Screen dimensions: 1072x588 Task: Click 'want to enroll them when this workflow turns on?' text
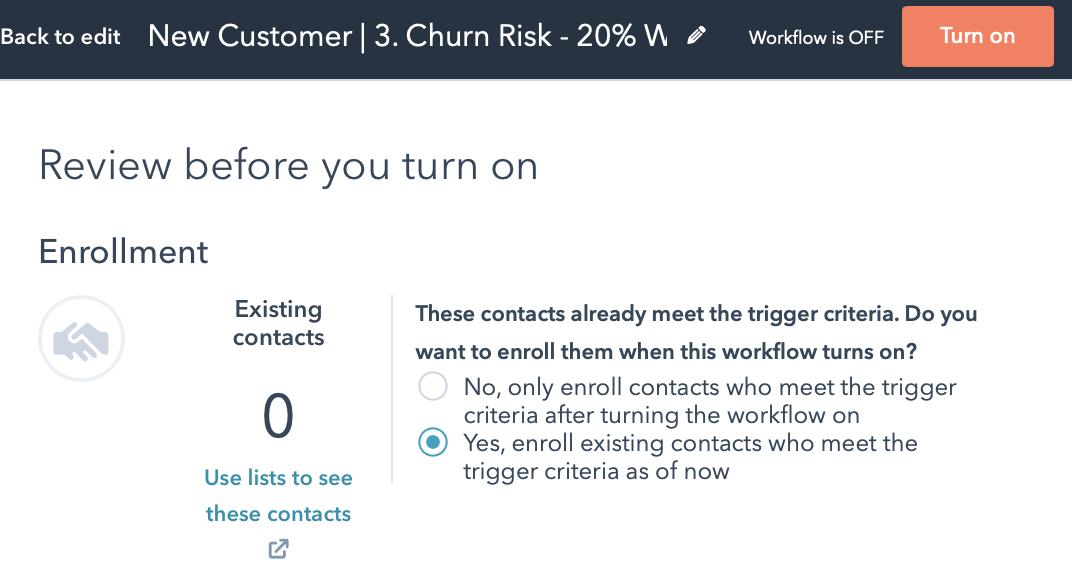(x=666, y=352)
